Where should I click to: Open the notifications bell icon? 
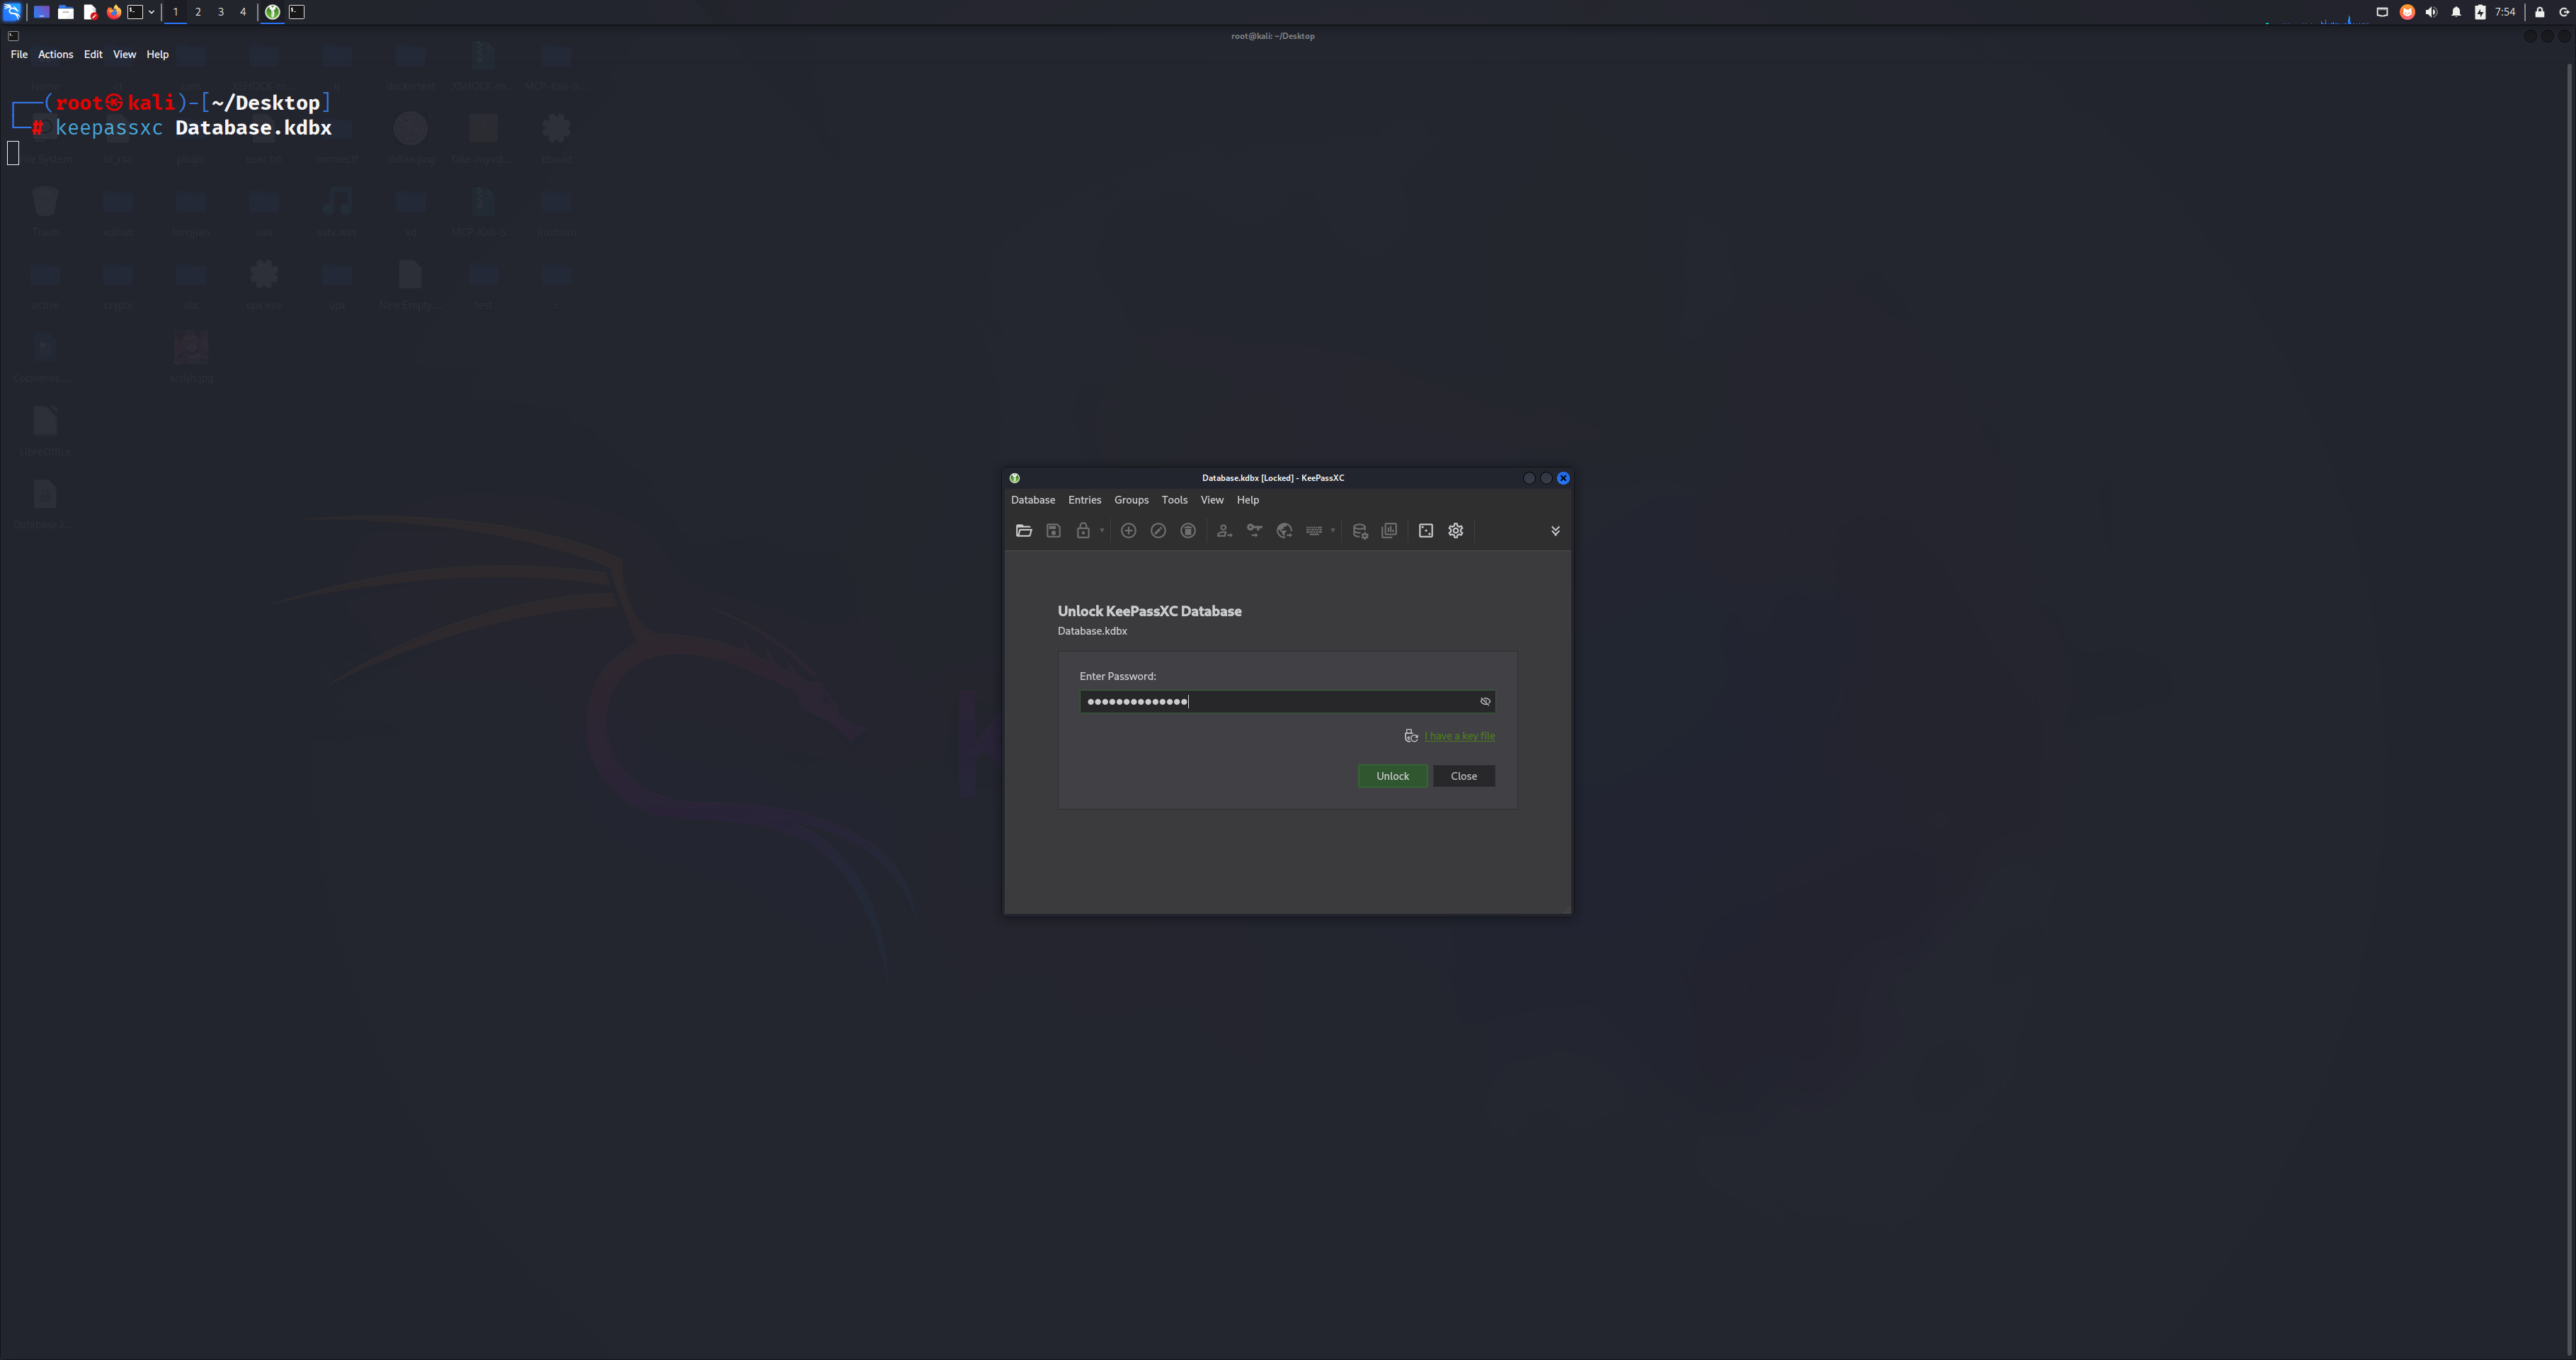click(2456, 12)
